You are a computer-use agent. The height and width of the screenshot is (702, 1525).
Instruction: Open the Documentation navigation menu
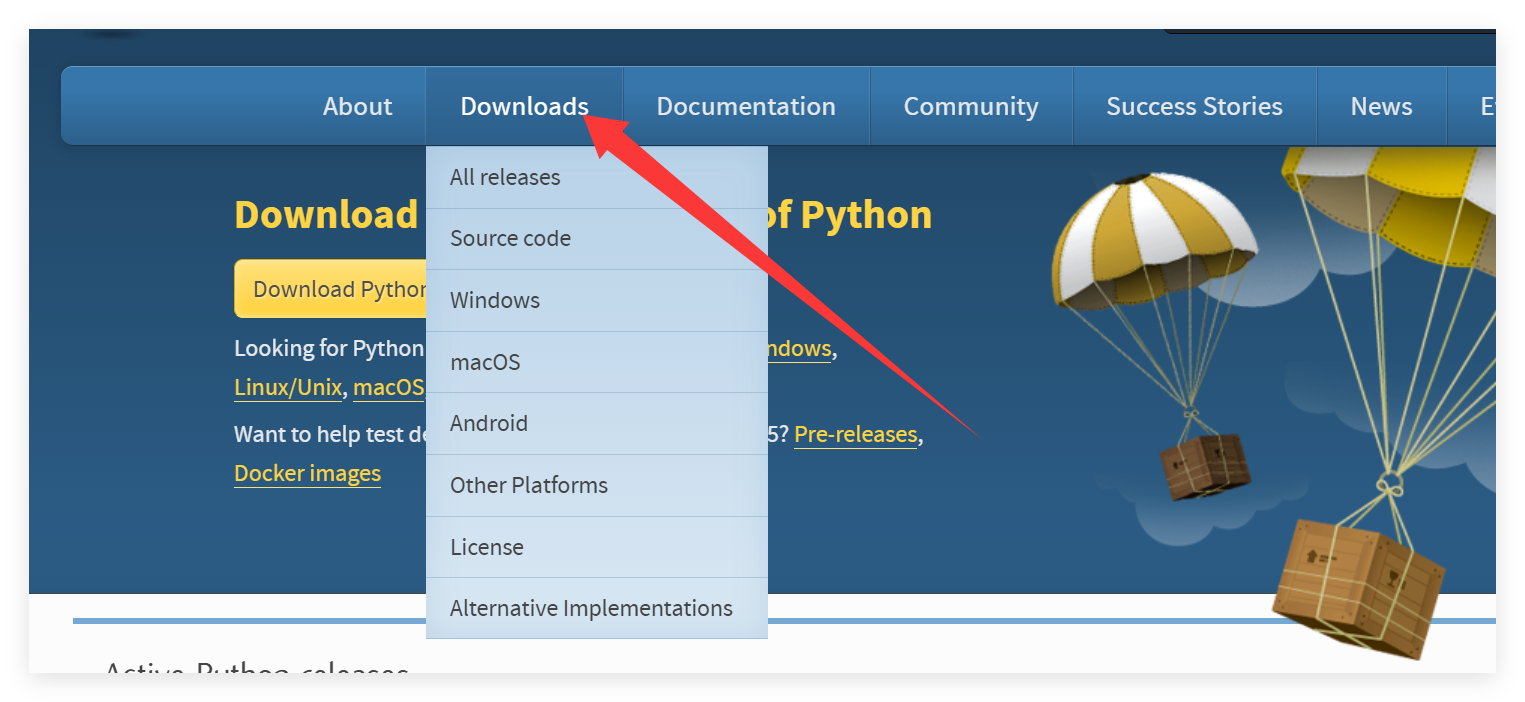point(746,106)
